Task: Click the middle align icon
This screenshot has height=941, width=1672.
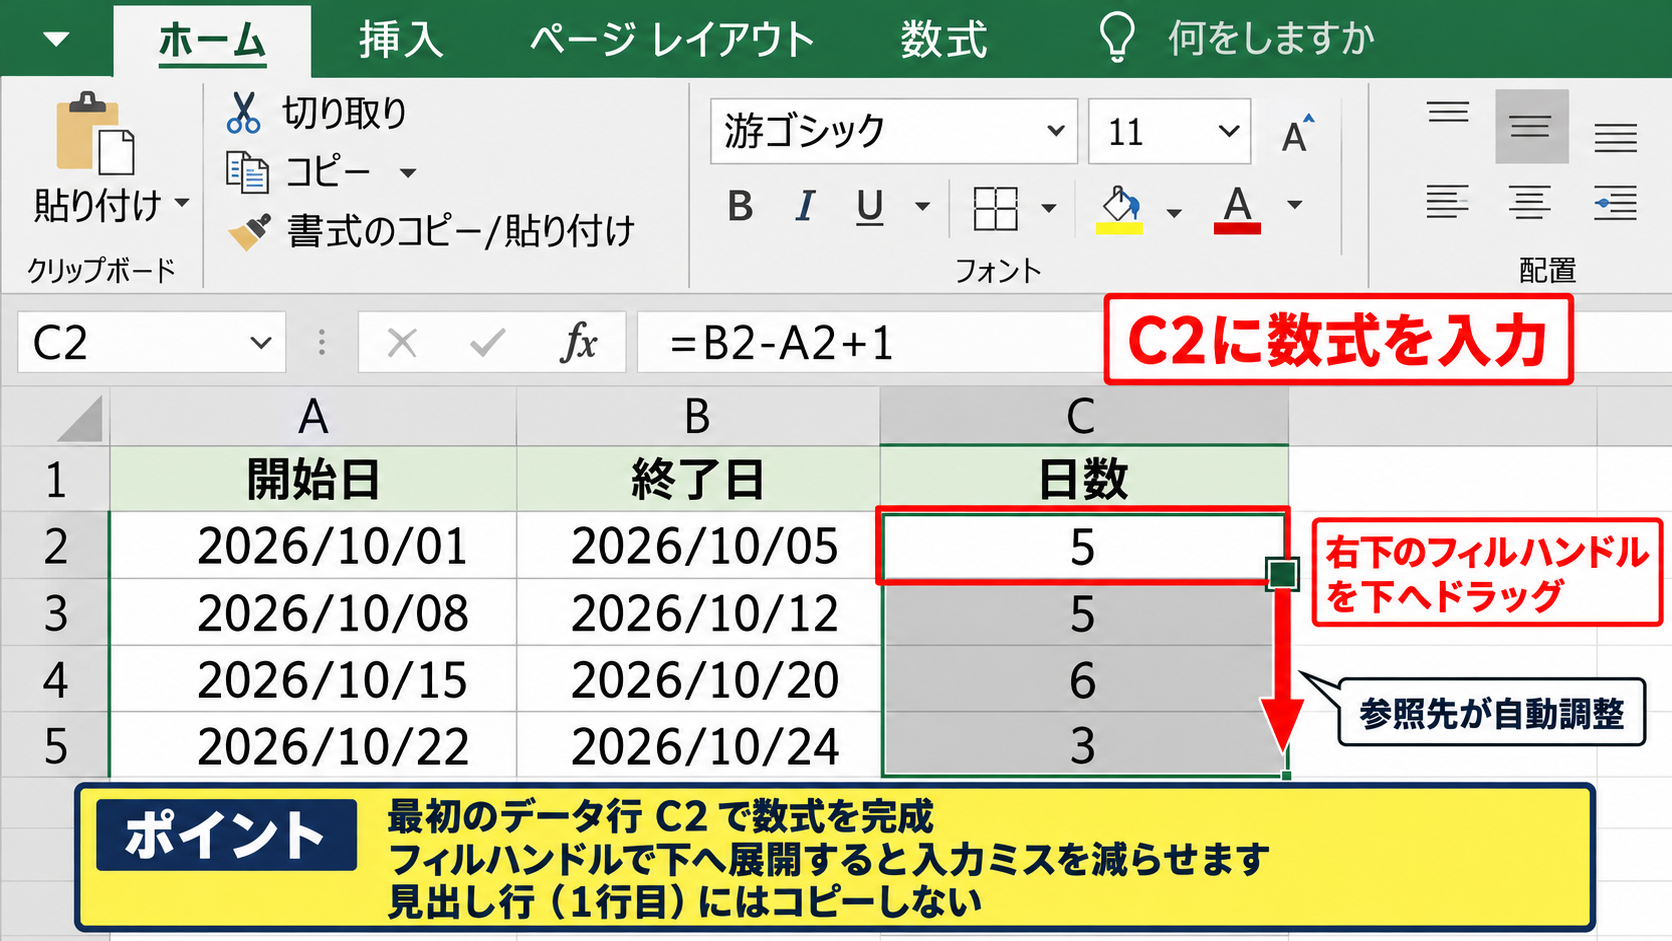Action: [x=1531, y=127]
